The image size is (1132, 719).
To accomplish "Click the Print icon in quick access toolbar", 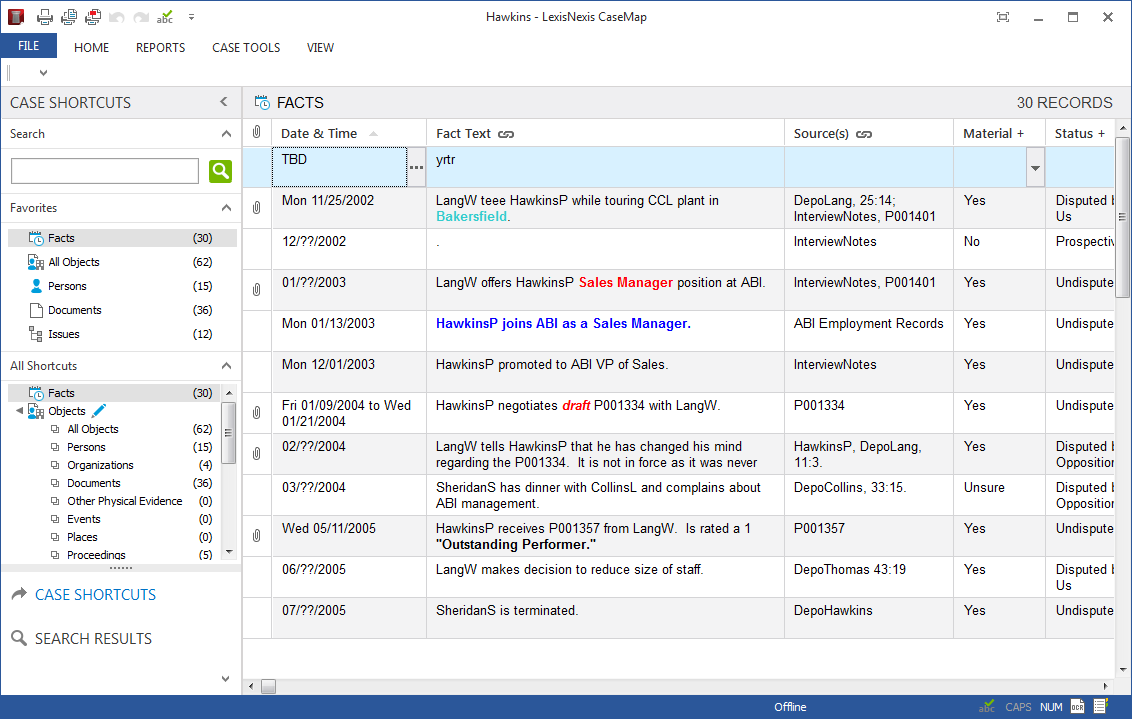I will pyautogui.click(x=45, y=17).
